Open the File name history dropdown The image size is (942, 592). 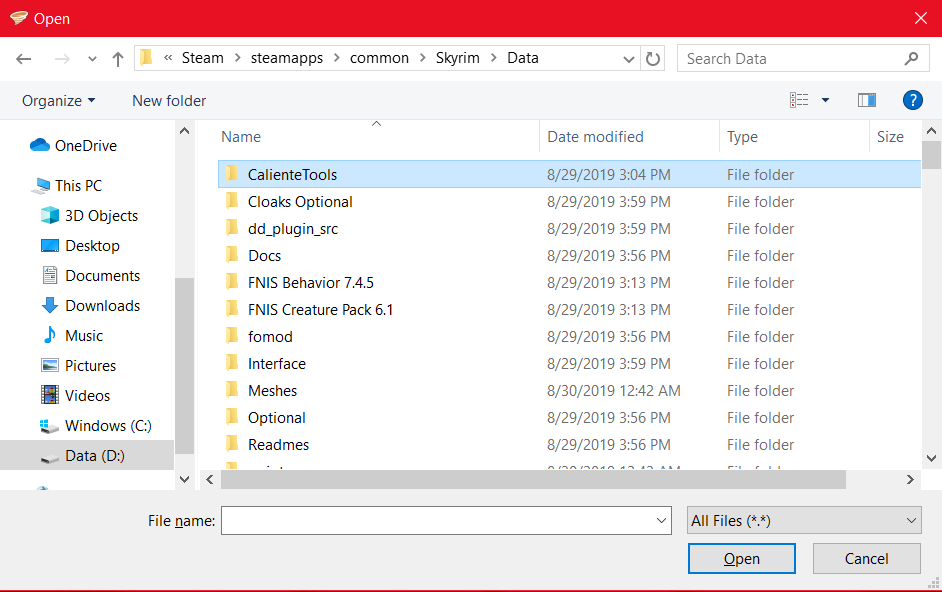coord(661,520)
